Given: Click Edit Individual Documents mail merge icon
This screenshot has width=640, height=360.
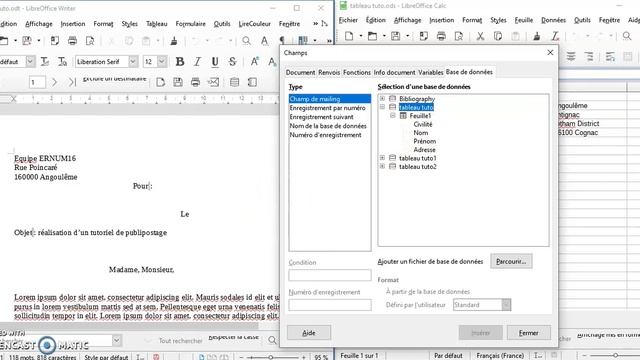Looking at the screenshot, I should [x=160, y=82].
